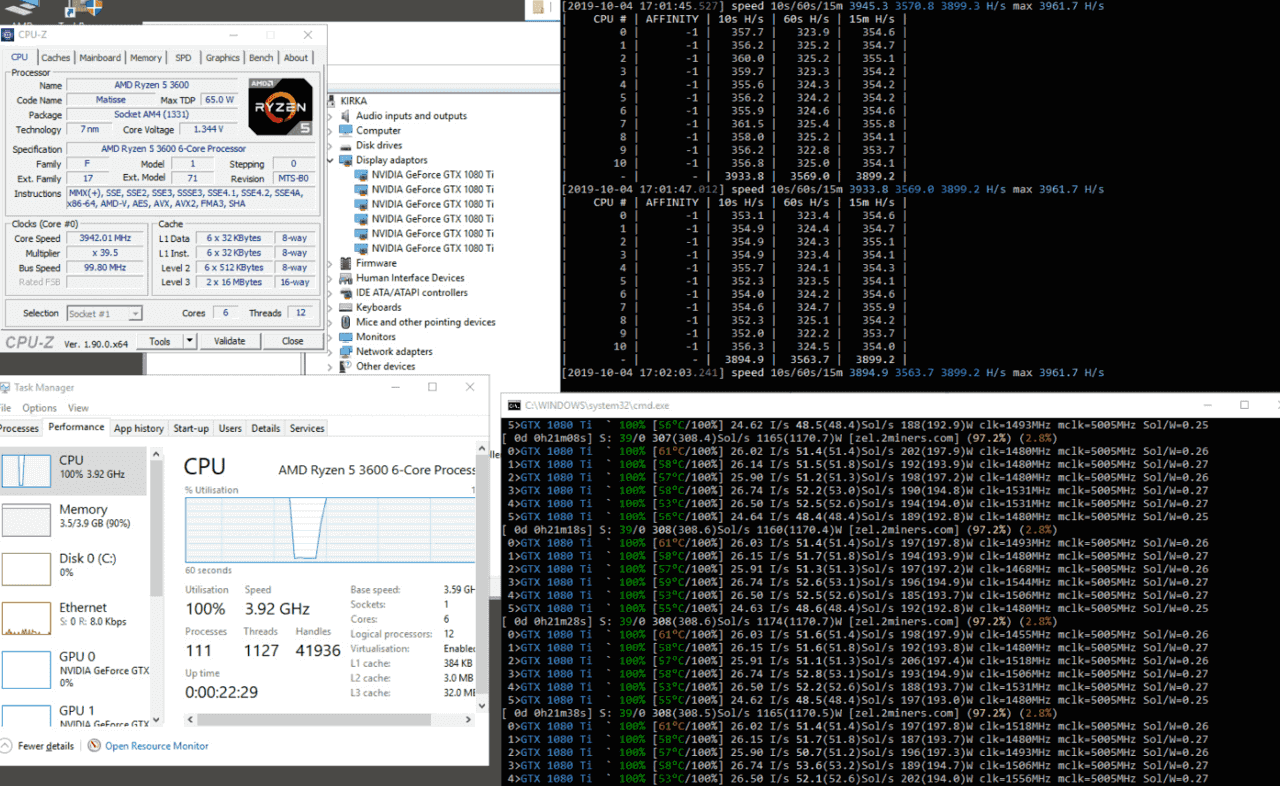Click the Disk drives category icon
1280x786 pixels.
tap(346, 145)
